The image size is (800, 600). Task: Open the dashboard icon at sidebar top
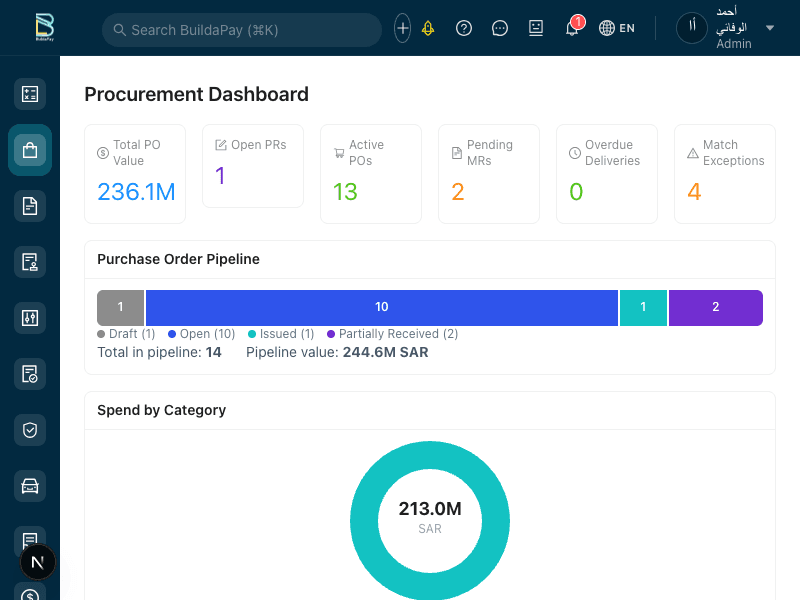[29, 94]
